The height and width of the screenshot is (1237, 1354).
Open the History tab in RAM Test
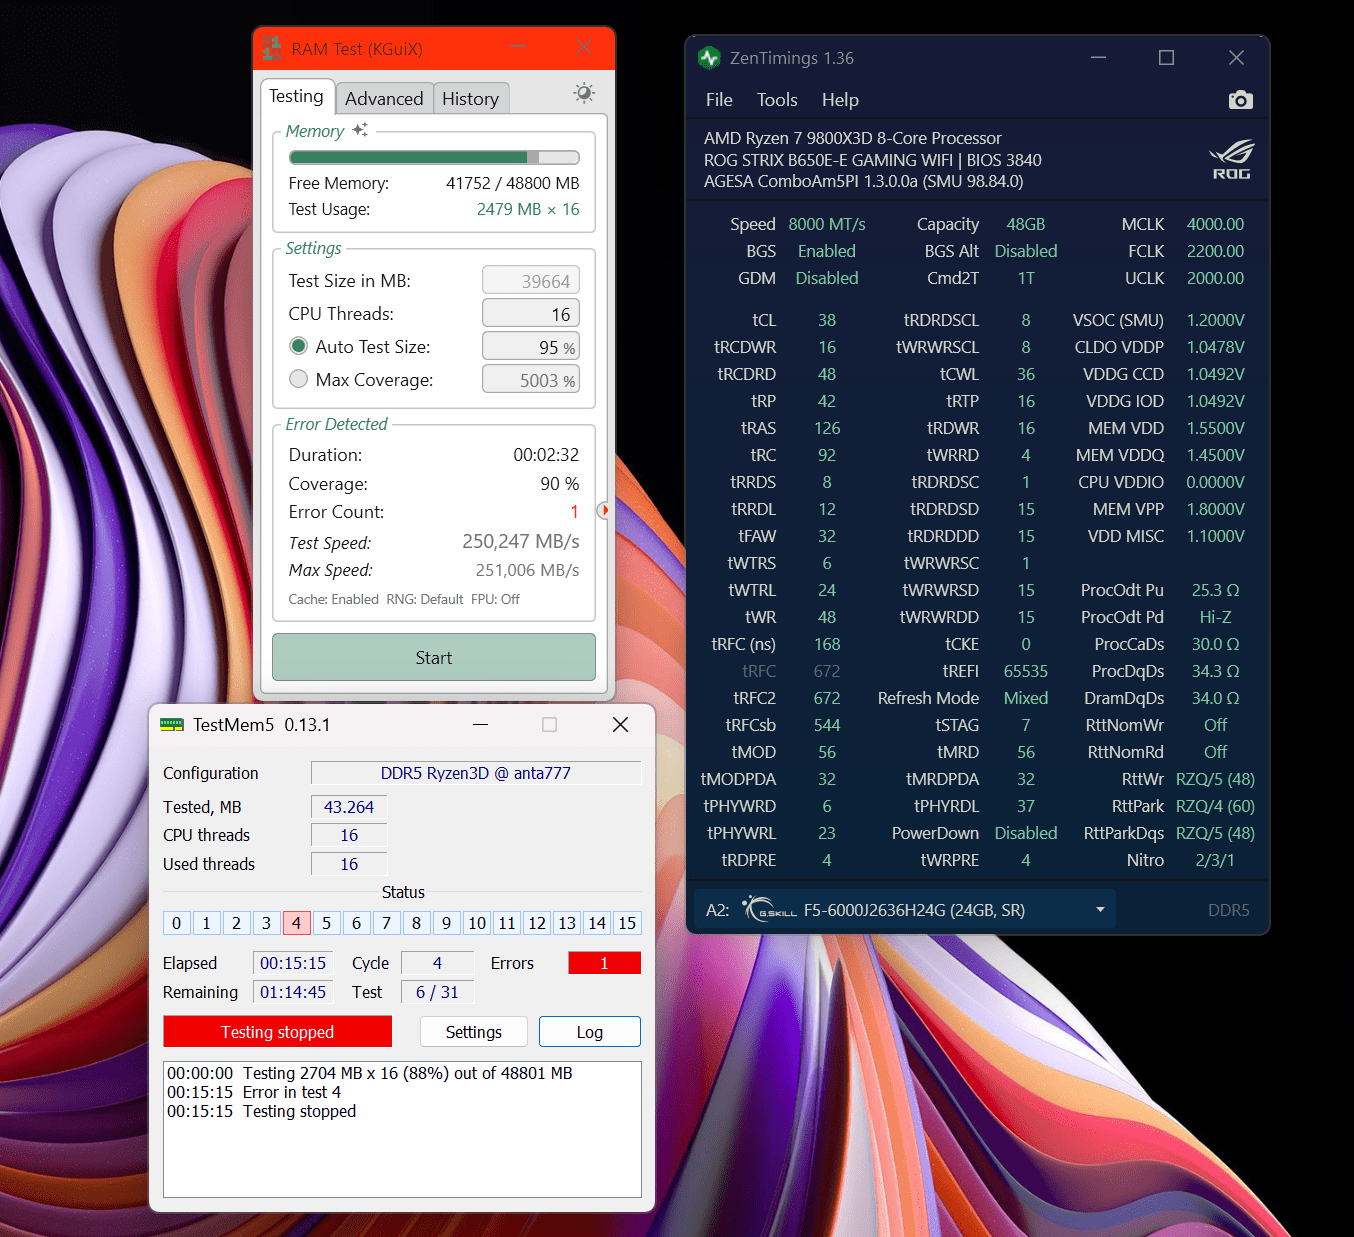click(x=470, y=98)
